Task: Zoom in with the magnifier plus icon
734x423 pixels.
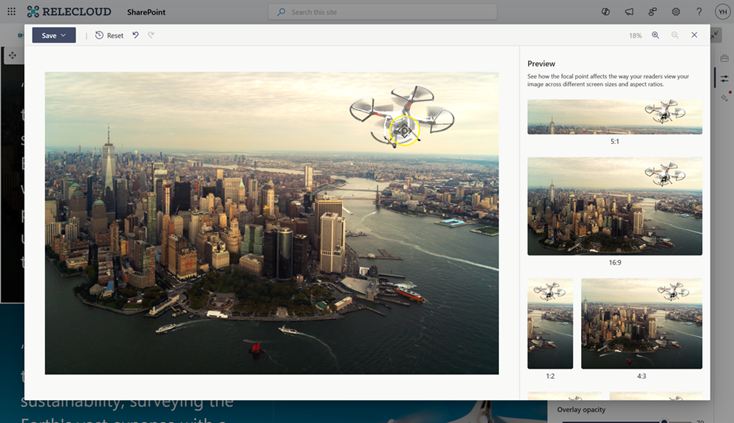Action: click(656, 35)
